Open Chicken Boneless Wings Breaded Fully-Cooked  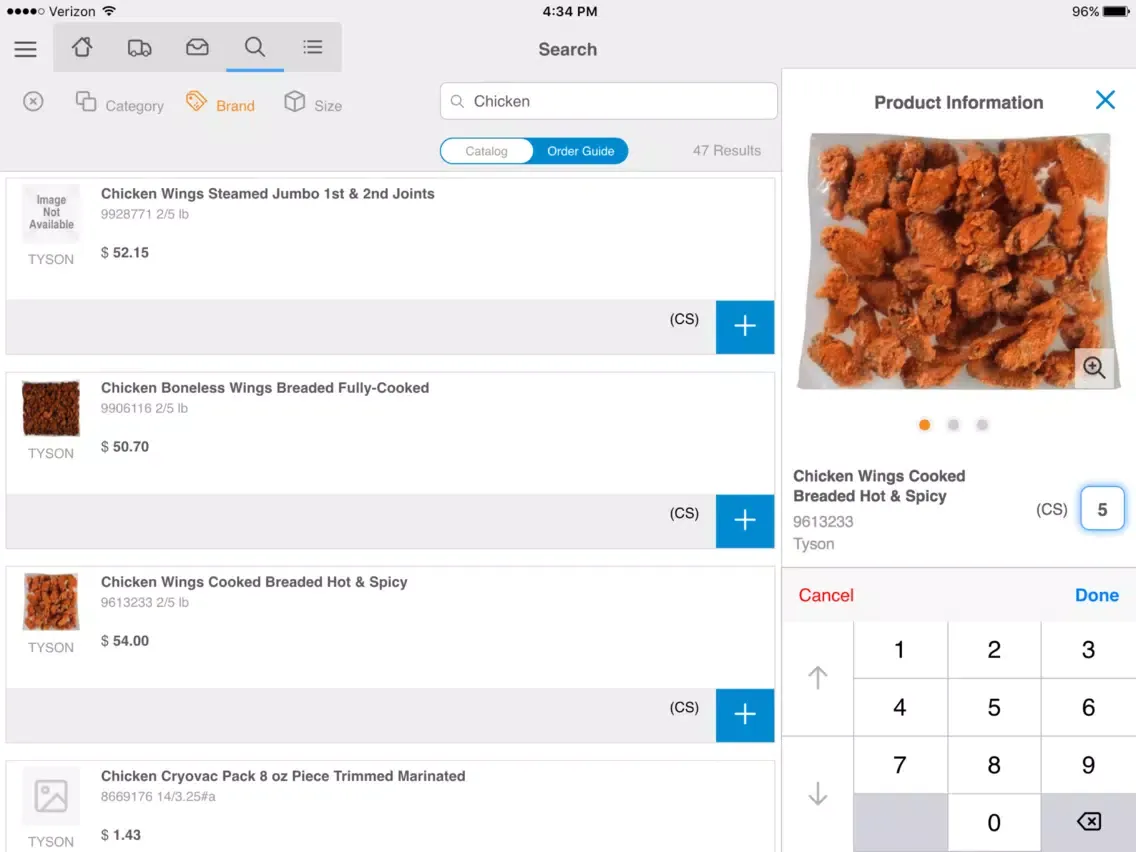point(264,388)
